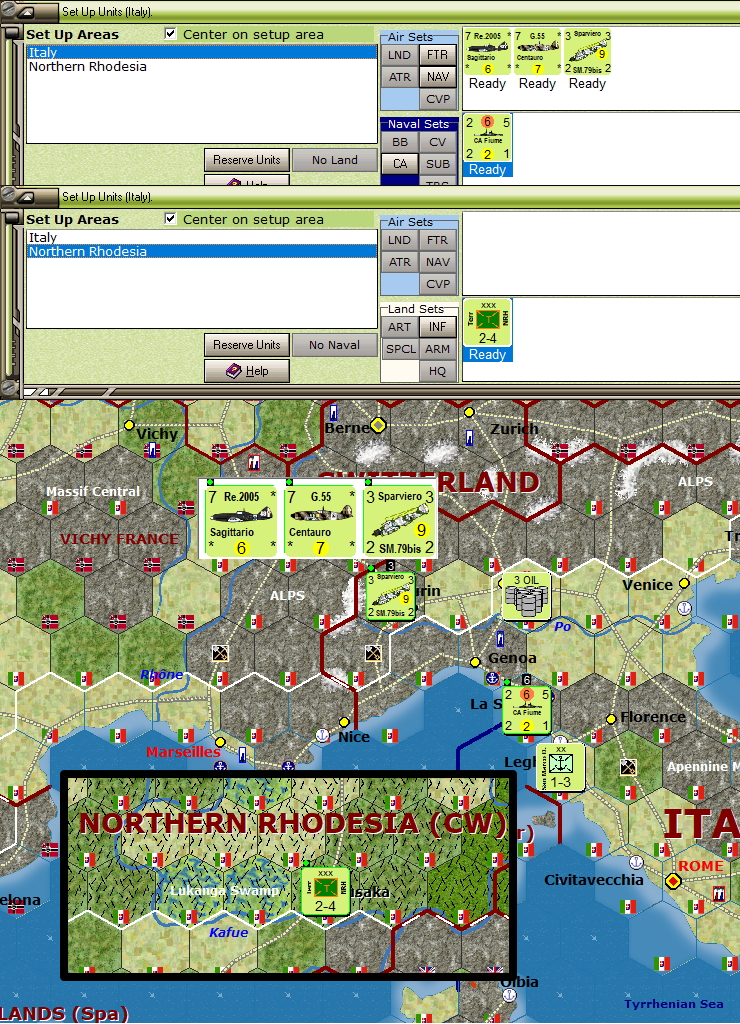Choose NAV air set in lower window

[438, 262]
